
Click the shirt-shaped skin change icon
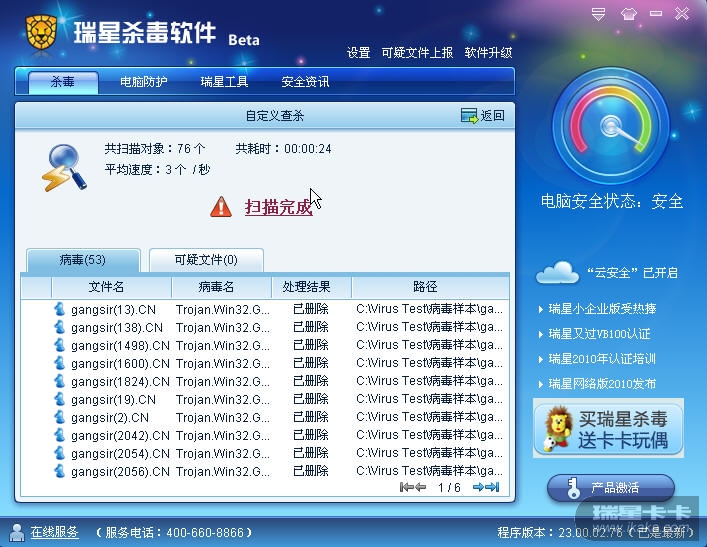coord(629,14)
